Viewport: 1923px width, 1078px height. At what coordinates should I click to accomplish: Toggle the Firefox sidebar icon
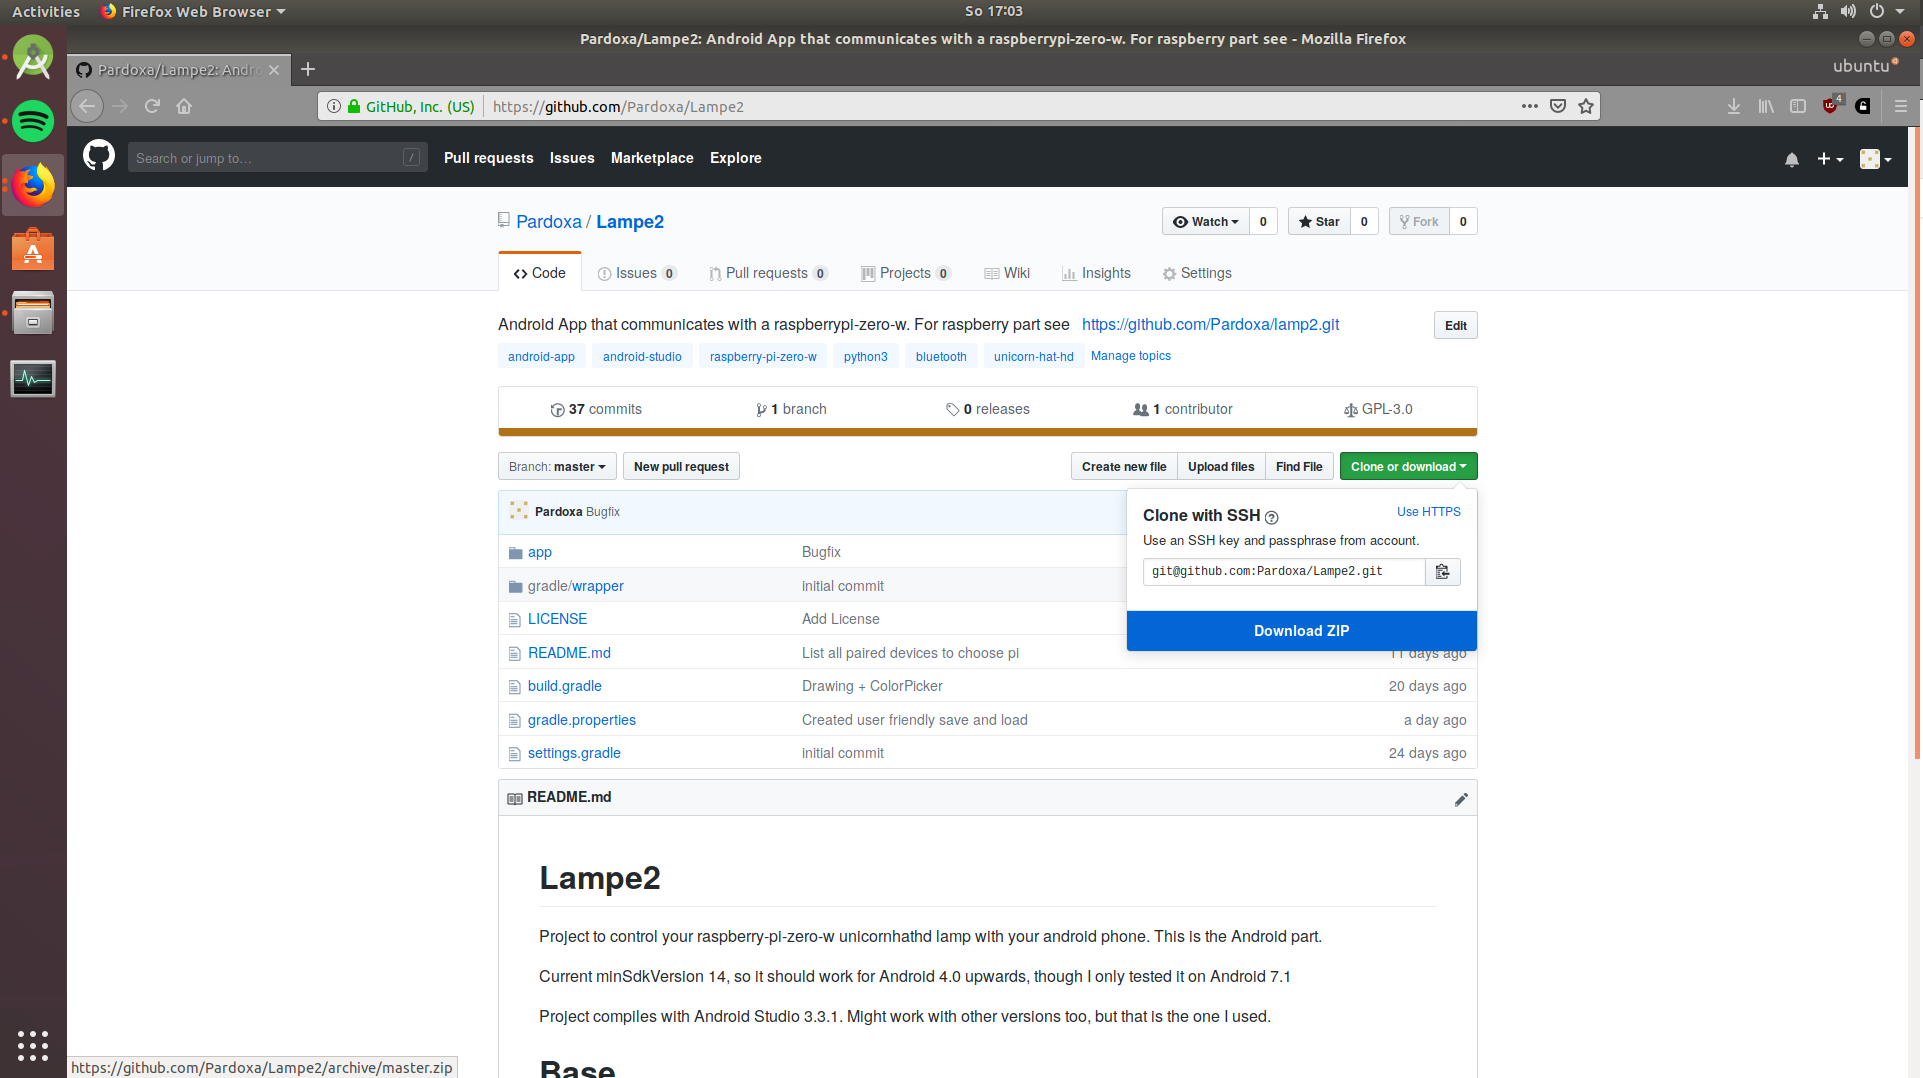tap(1798, 106)
